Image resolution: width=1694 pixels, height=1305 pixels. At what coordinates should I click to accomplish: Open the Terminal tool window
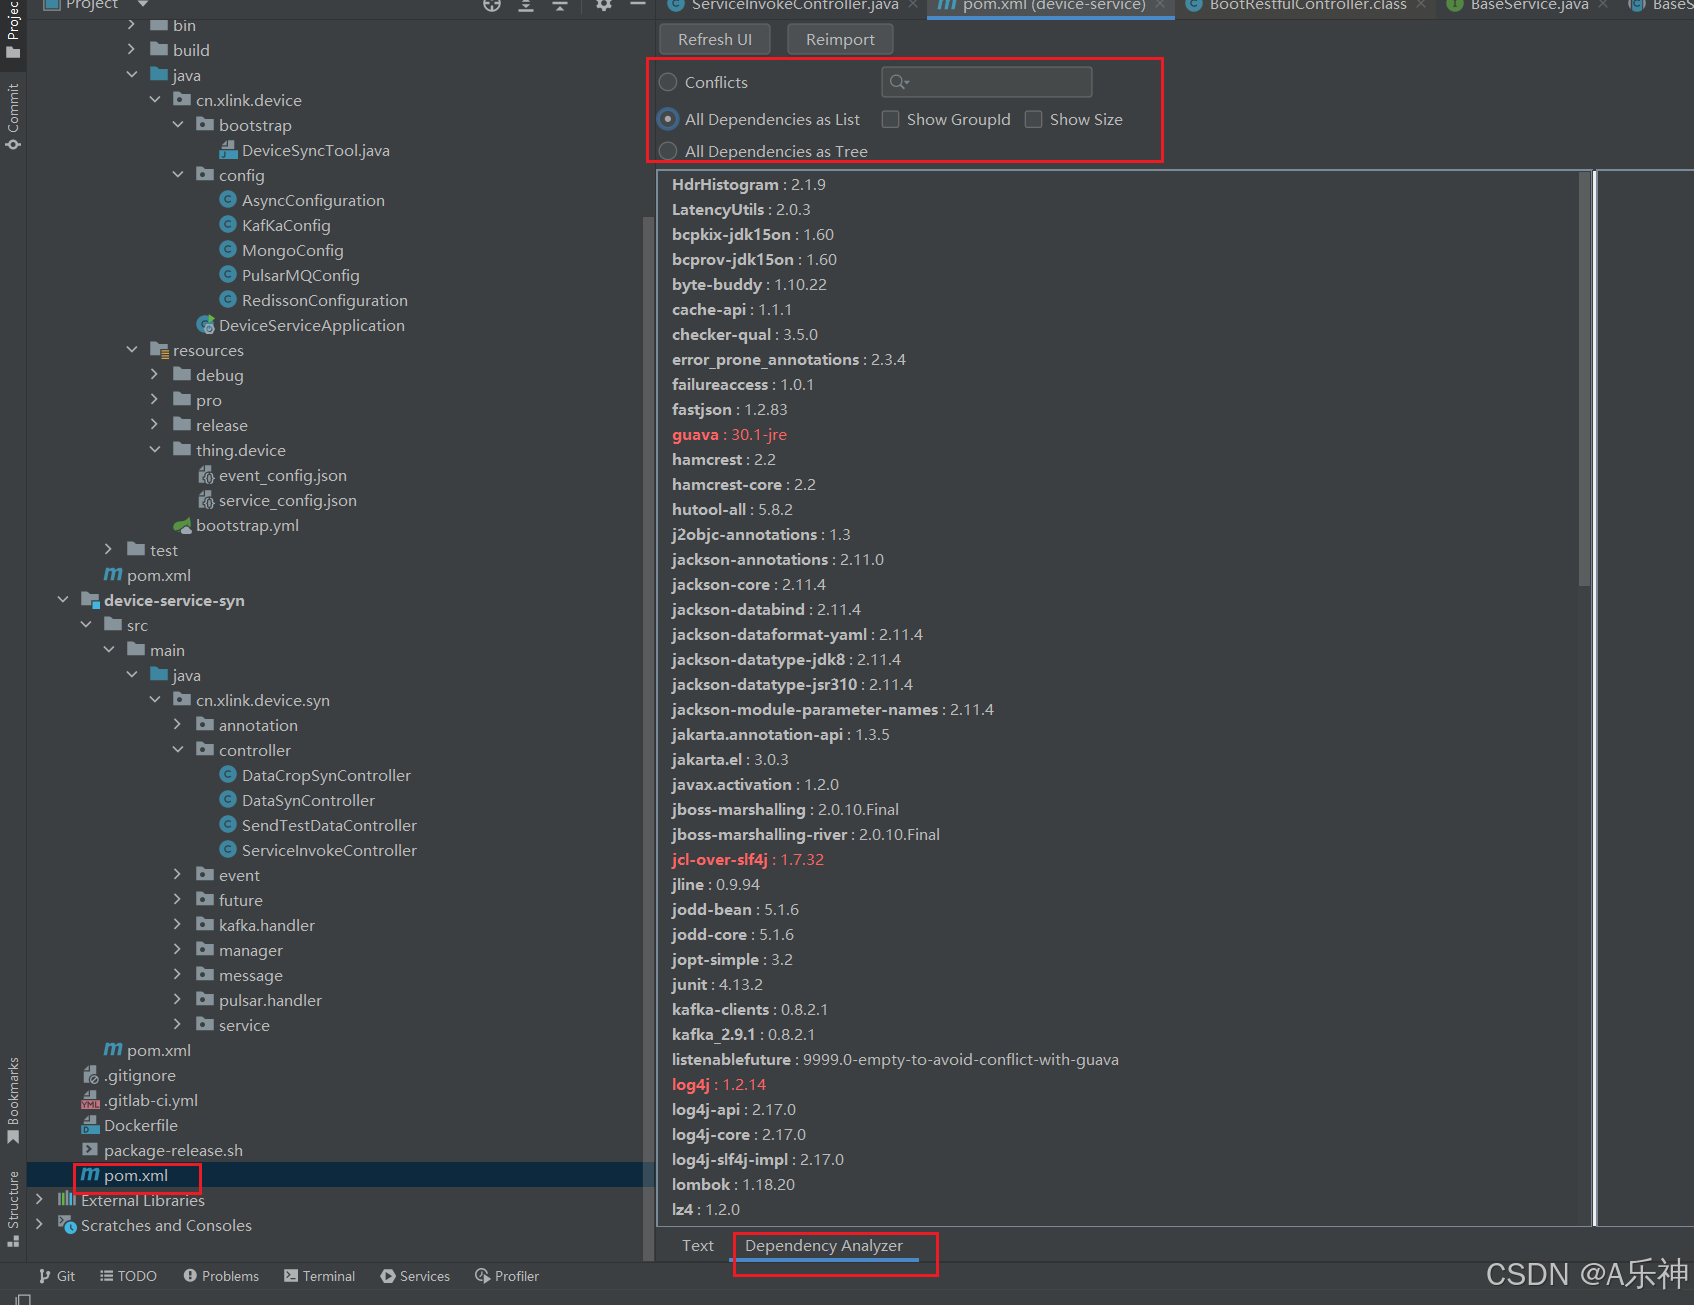[x=319, y=1275]
